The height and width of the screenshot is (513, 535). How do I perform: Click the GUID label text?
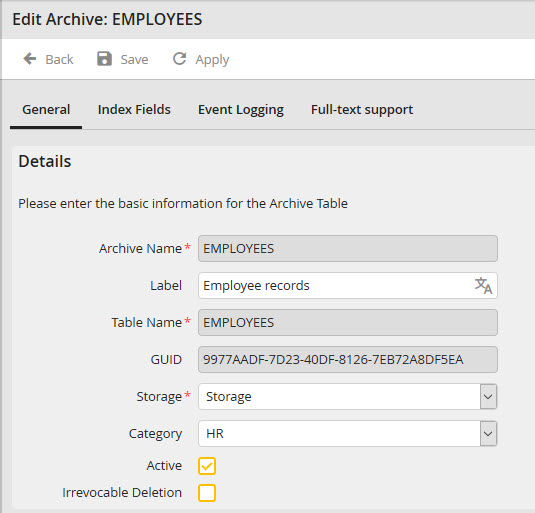tap(166, 360)
